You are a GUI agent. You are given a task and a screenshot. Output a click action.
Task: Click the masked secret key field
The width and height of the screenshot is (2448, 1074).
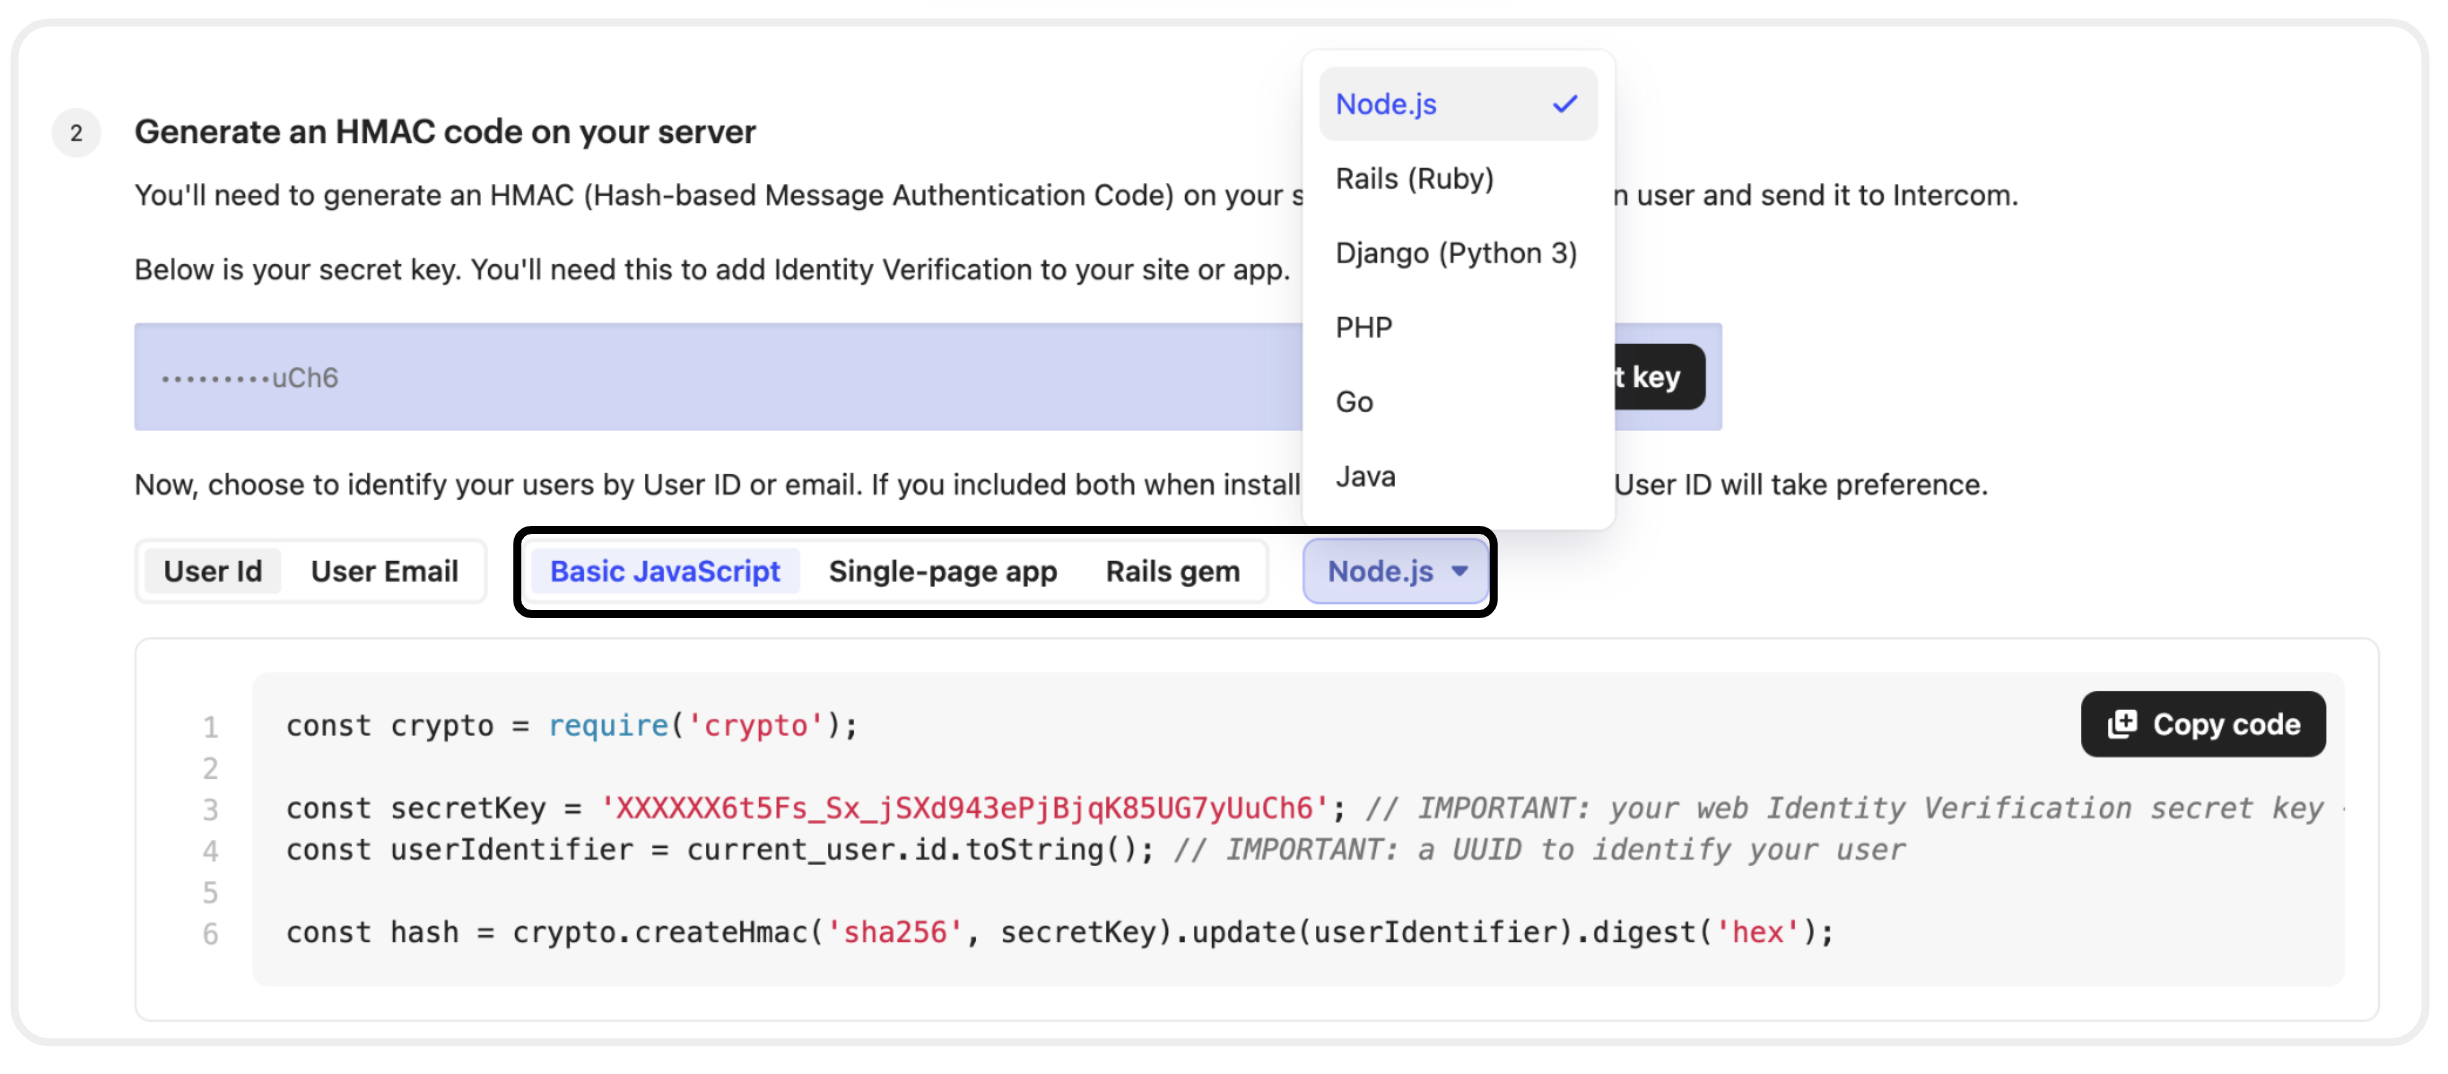[700, 377]
